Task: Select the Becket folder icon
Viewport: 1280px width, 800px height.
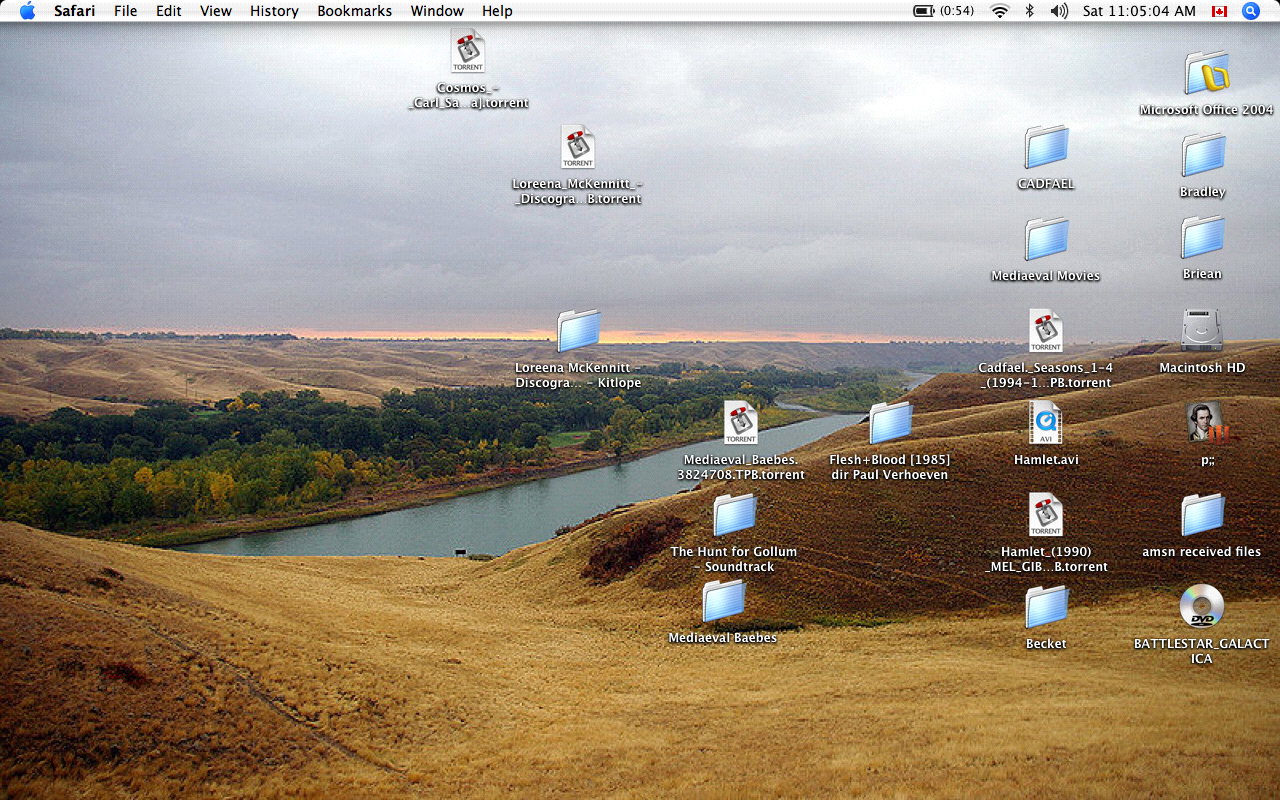Action: (x=1046, y=607)
